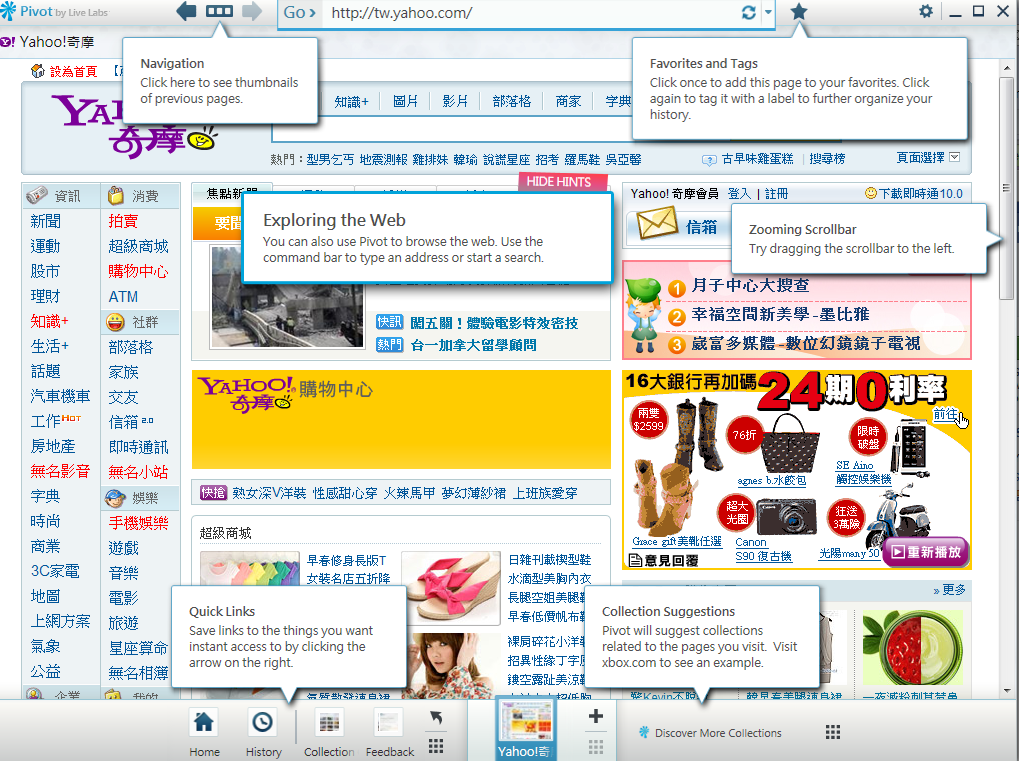The height and width of the screenshot is (761, 1019).
Task: Click the refresh icon in address bar
Action: 749,12
